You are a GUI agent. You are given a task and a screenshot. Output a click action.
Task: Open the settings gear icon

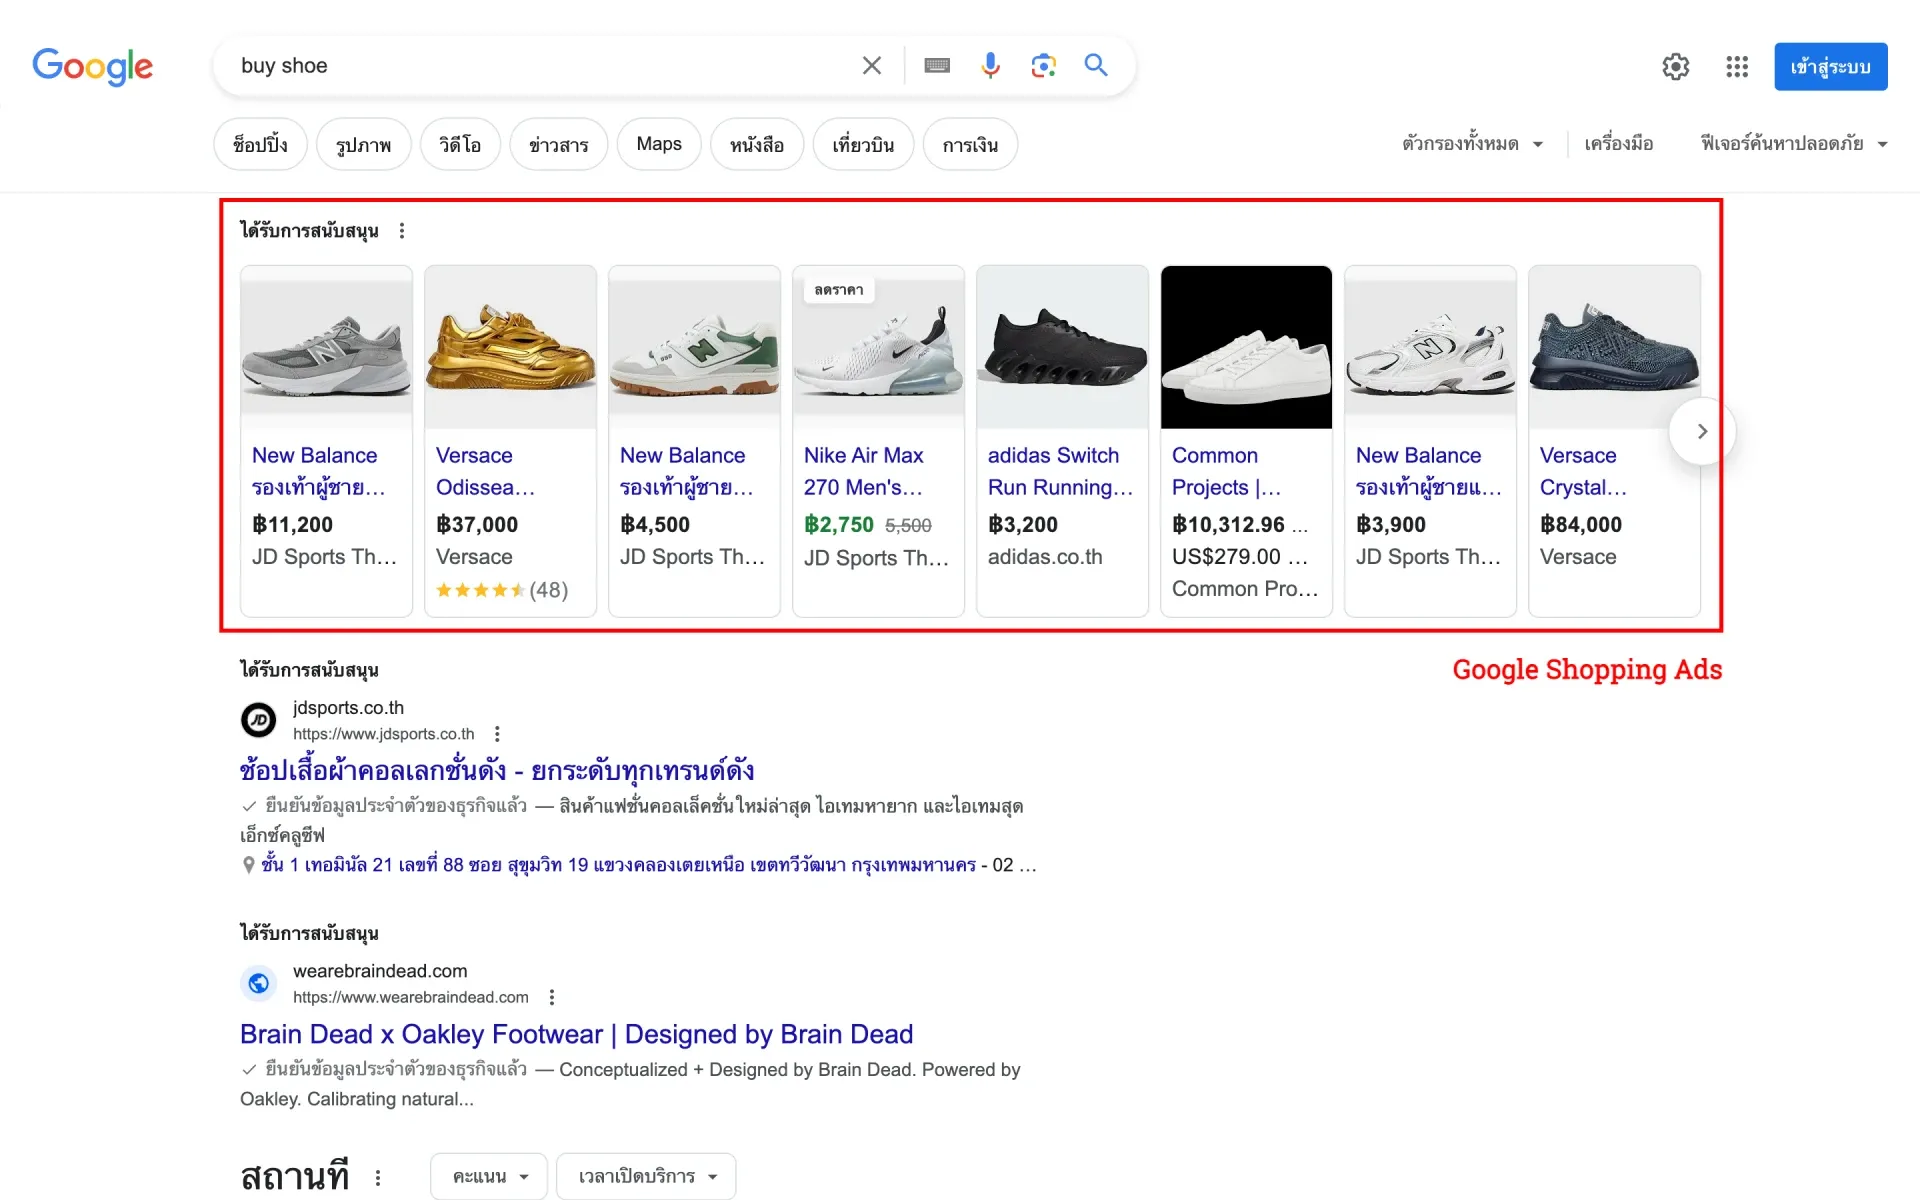coord(1676,67)
